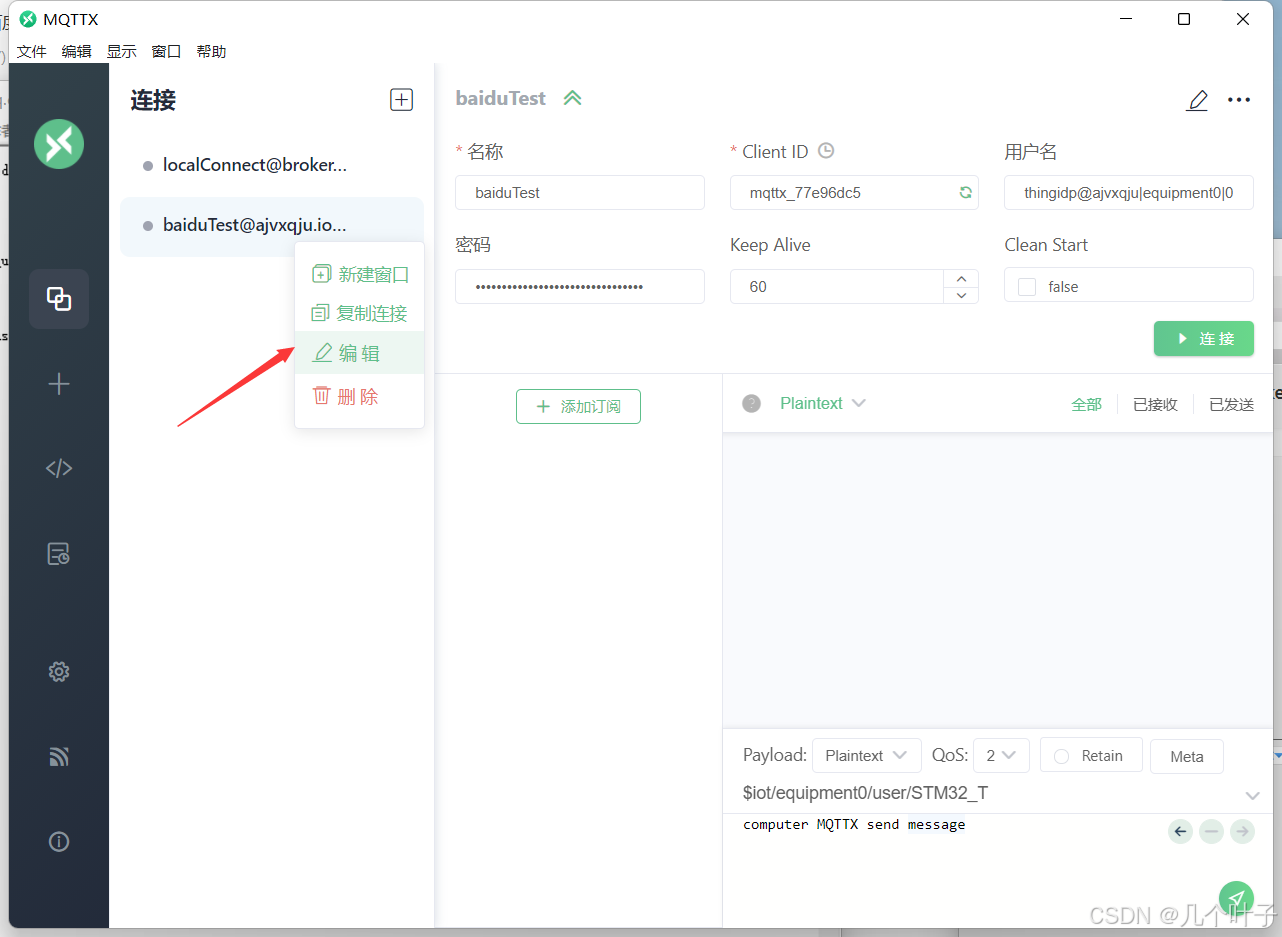
Task: Click the green 连接 button
Action: pyautogui.click(x=1204, y=339)
